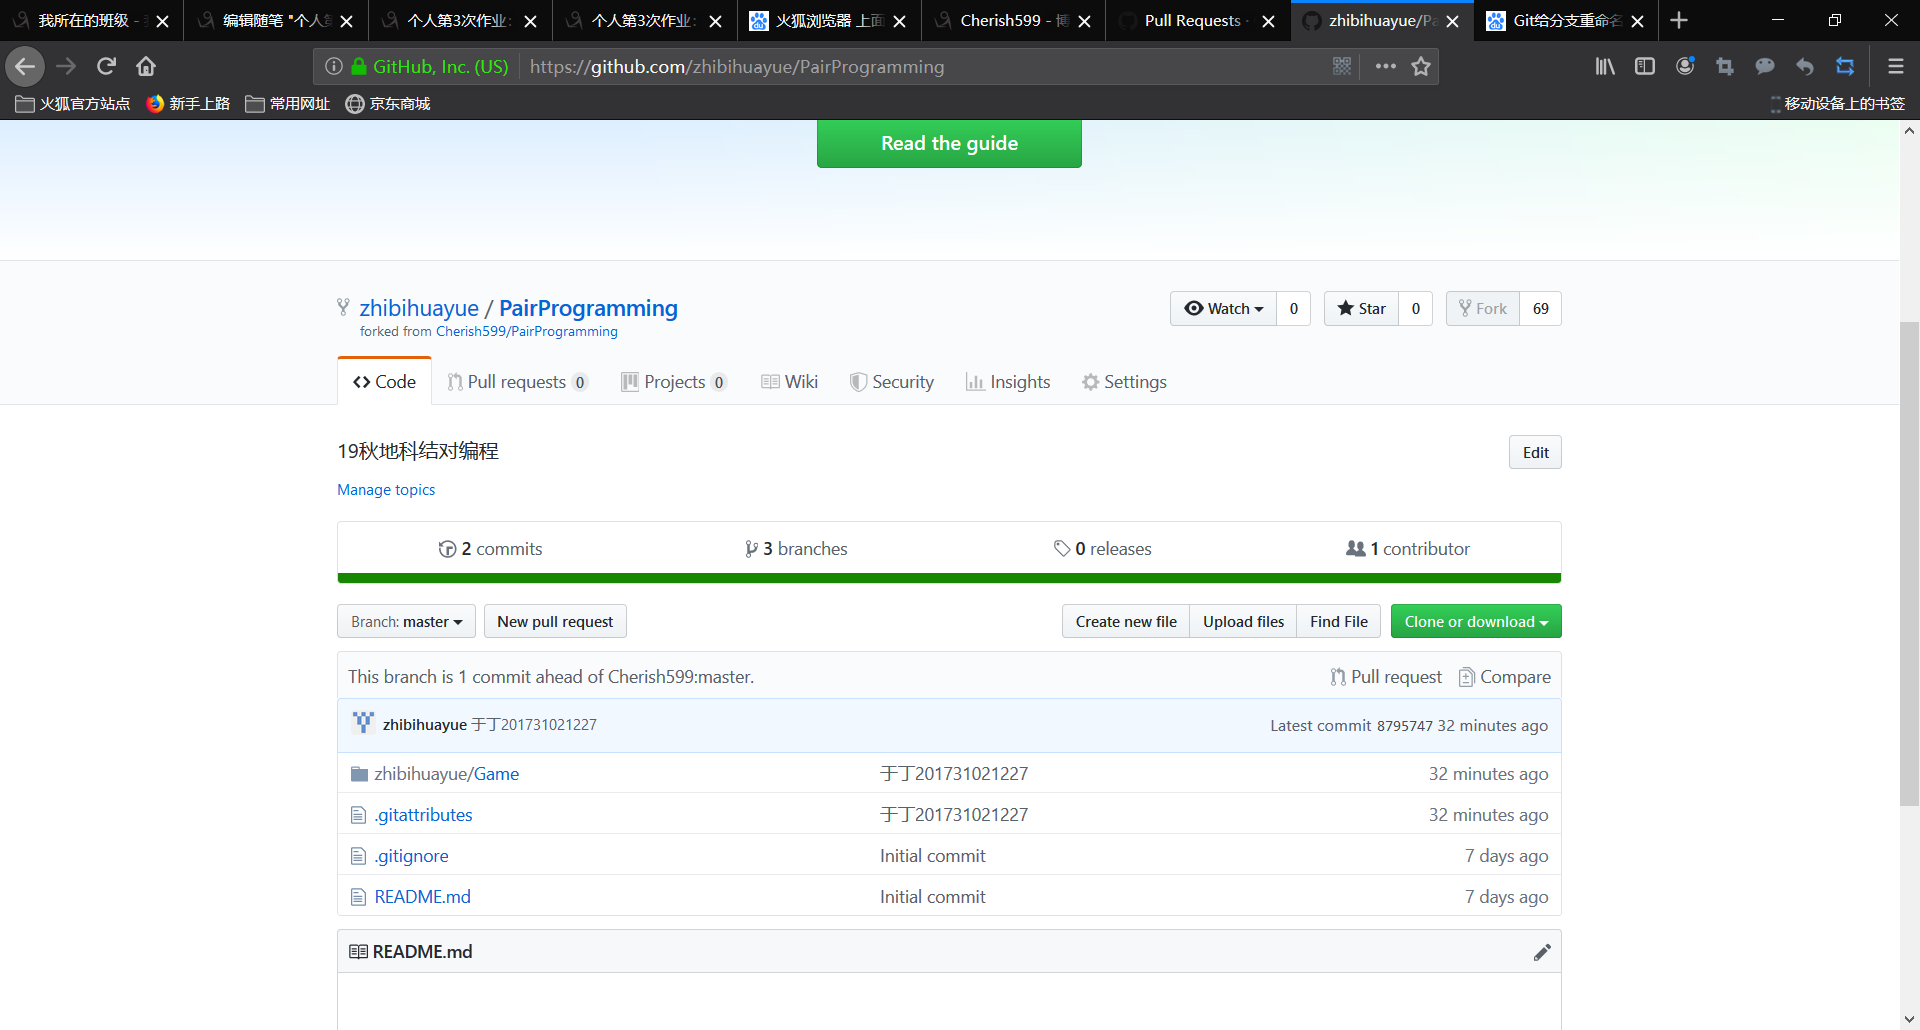Click the Find File button
Screen dimensions: 1920x1030
click(1339, 621)
